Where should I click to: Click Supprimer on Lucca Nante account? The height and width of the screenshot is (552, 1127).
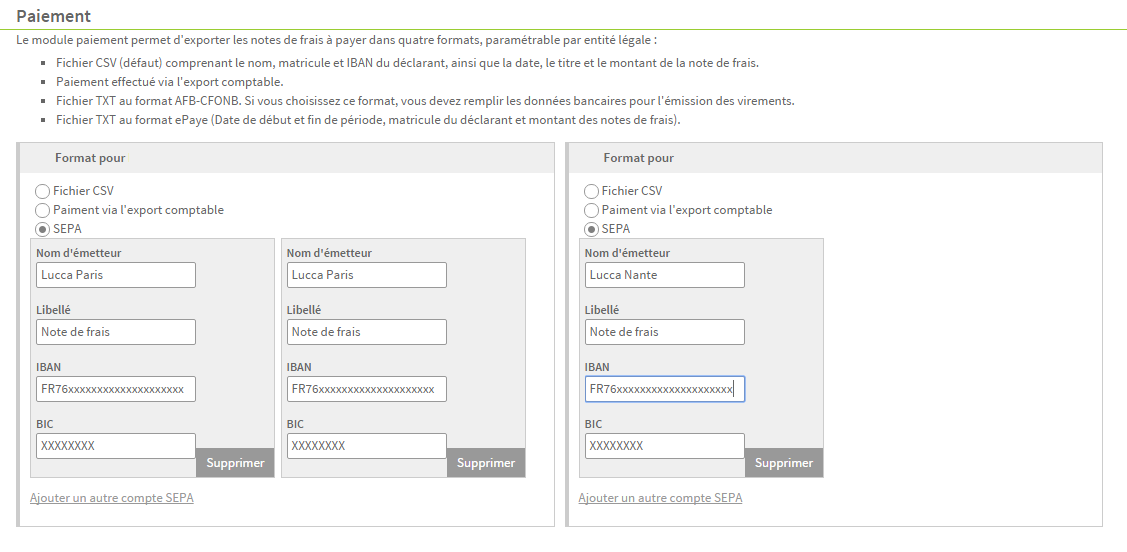pyautogui.click(x=783, y=463)
